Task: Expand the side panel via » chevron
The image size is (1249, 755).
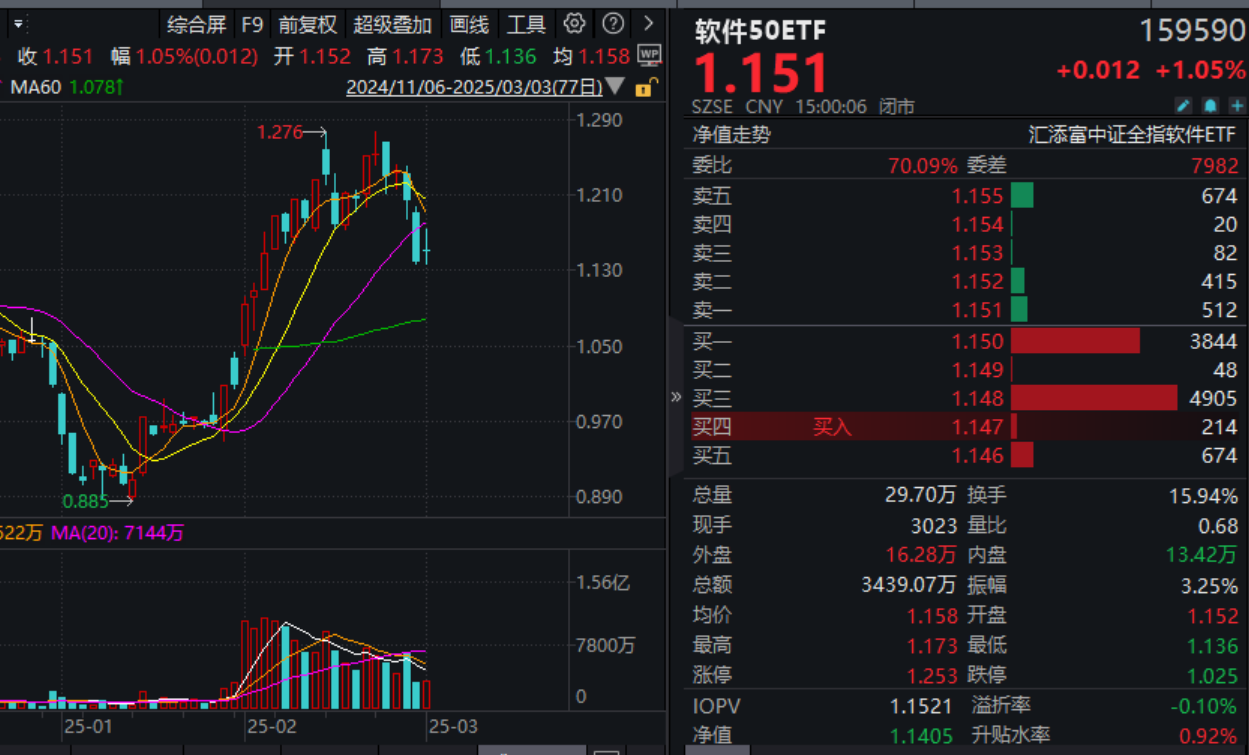Action: pyautogui.click(x=678, y=397)
